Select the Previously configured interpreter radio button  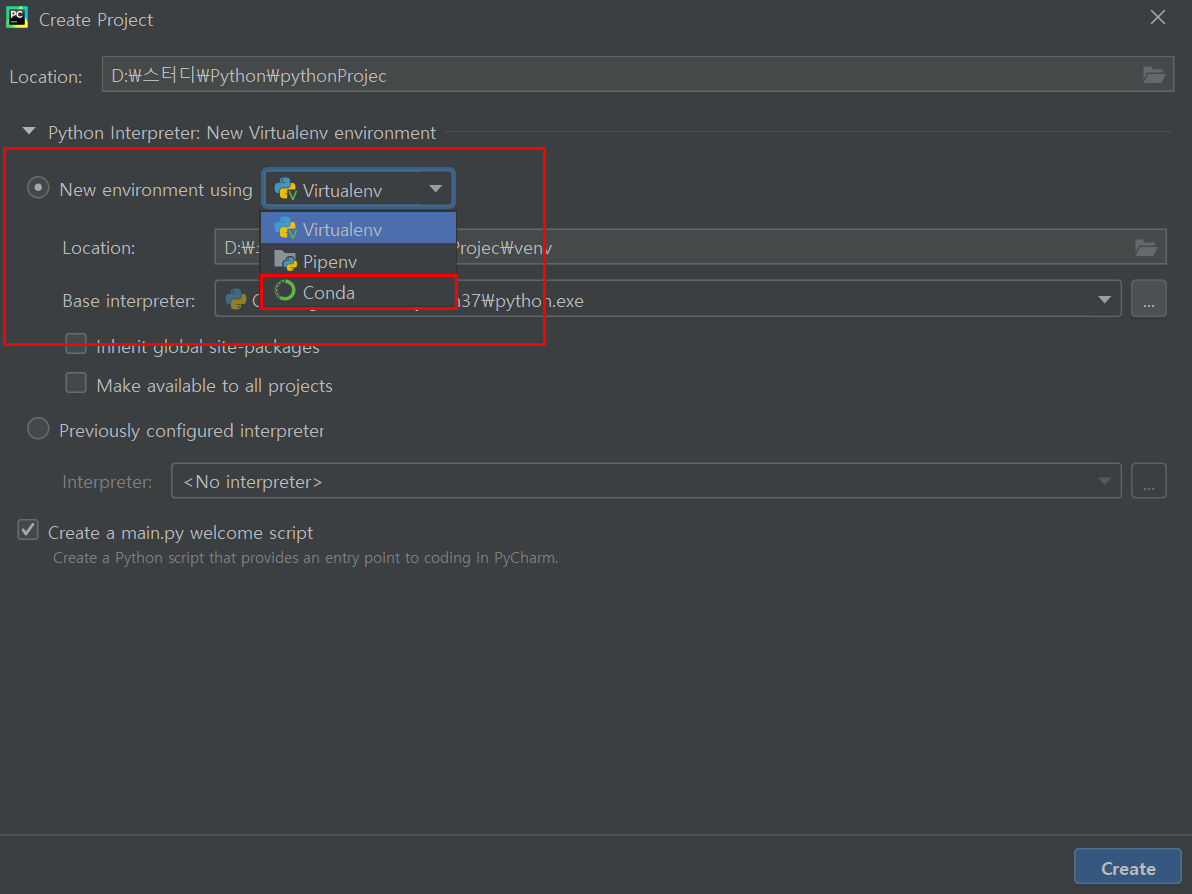pos(38,429)
